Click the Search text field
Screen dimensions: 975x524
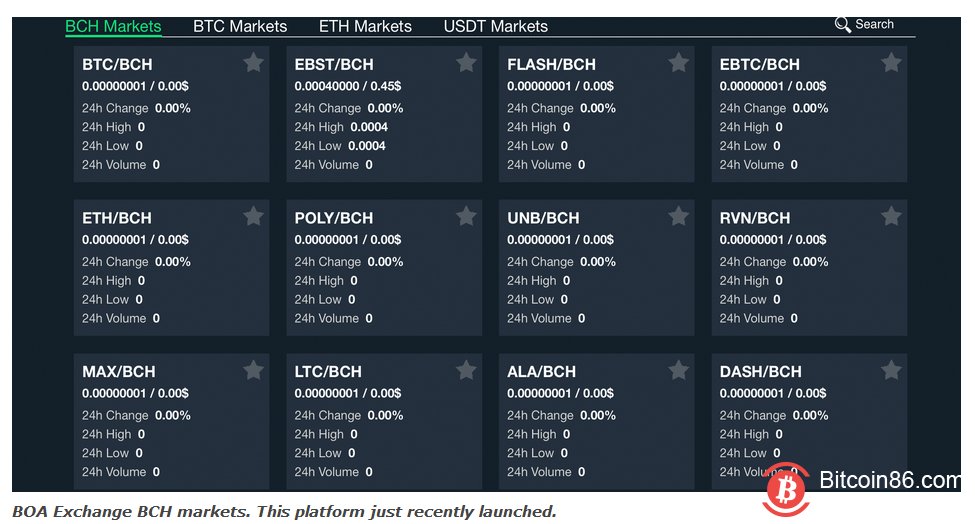pos(875,24)
